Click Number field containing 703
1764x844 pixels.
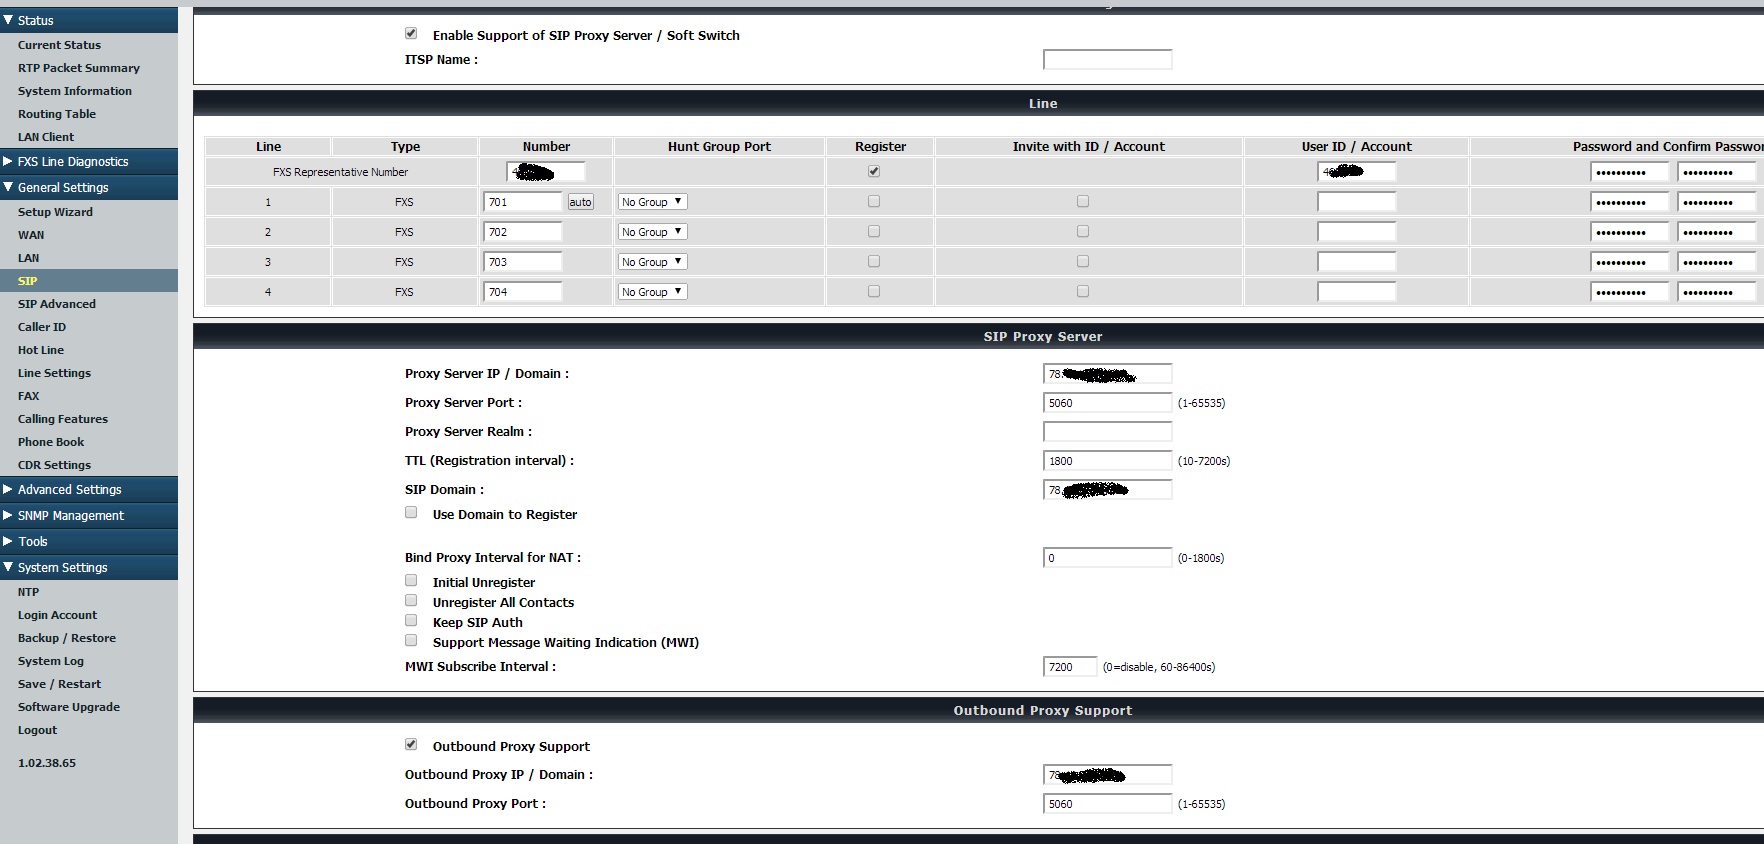coord(523,262)
